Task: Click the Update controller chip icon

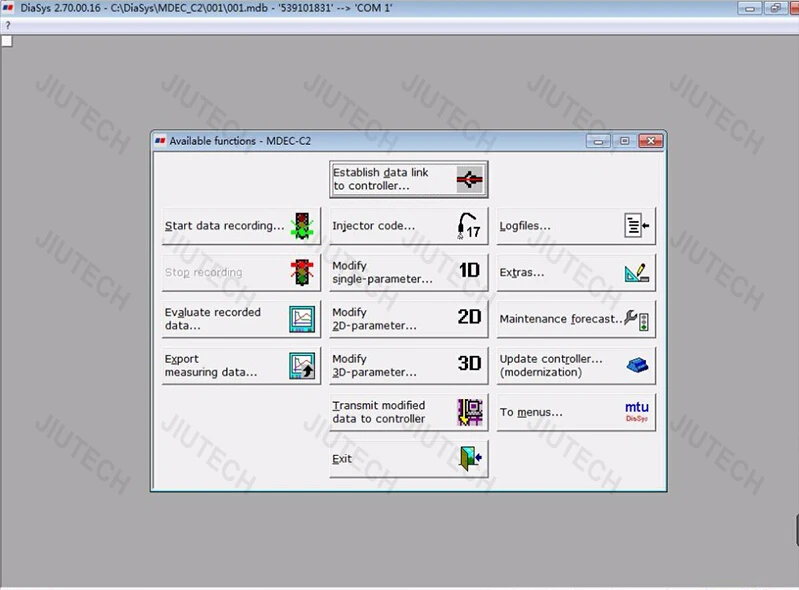Action: click(637, 365)
